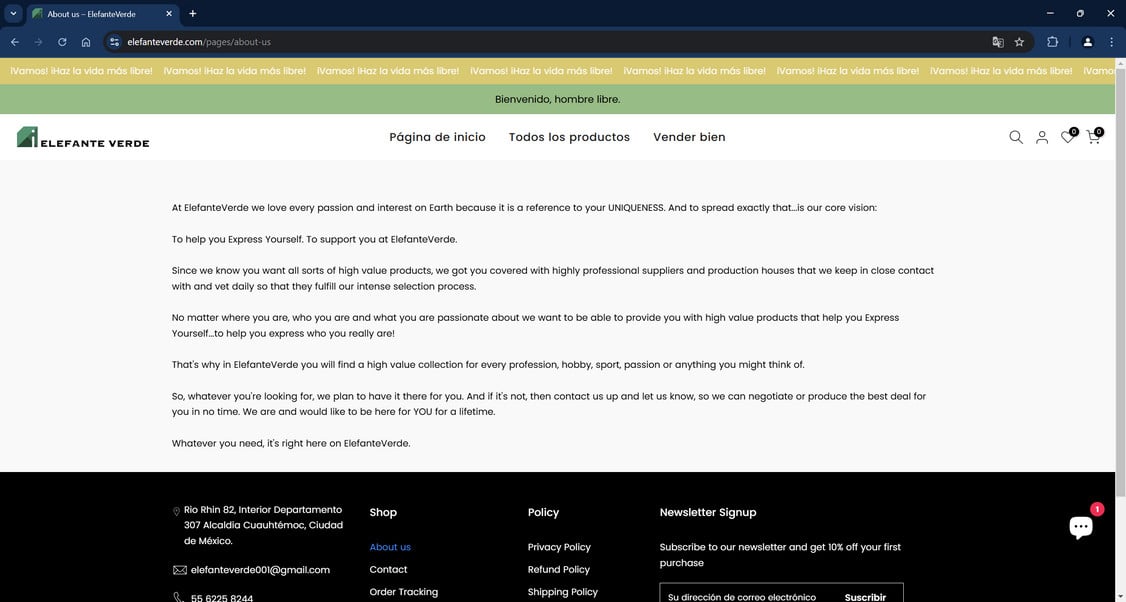Open the shopping cart icon
This screenshot has width=1126, height=602.
[1094, 136]
